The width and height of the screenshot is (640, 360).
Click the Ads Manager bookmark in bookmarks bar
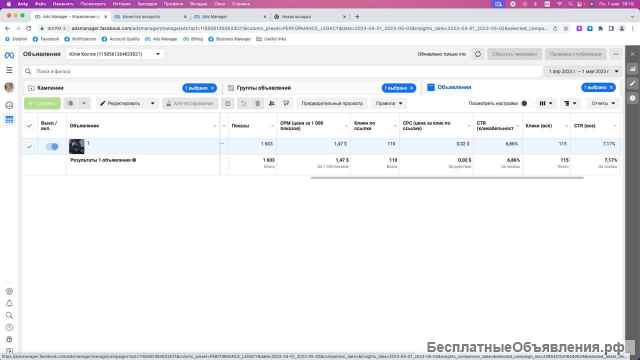pos(161,39)
